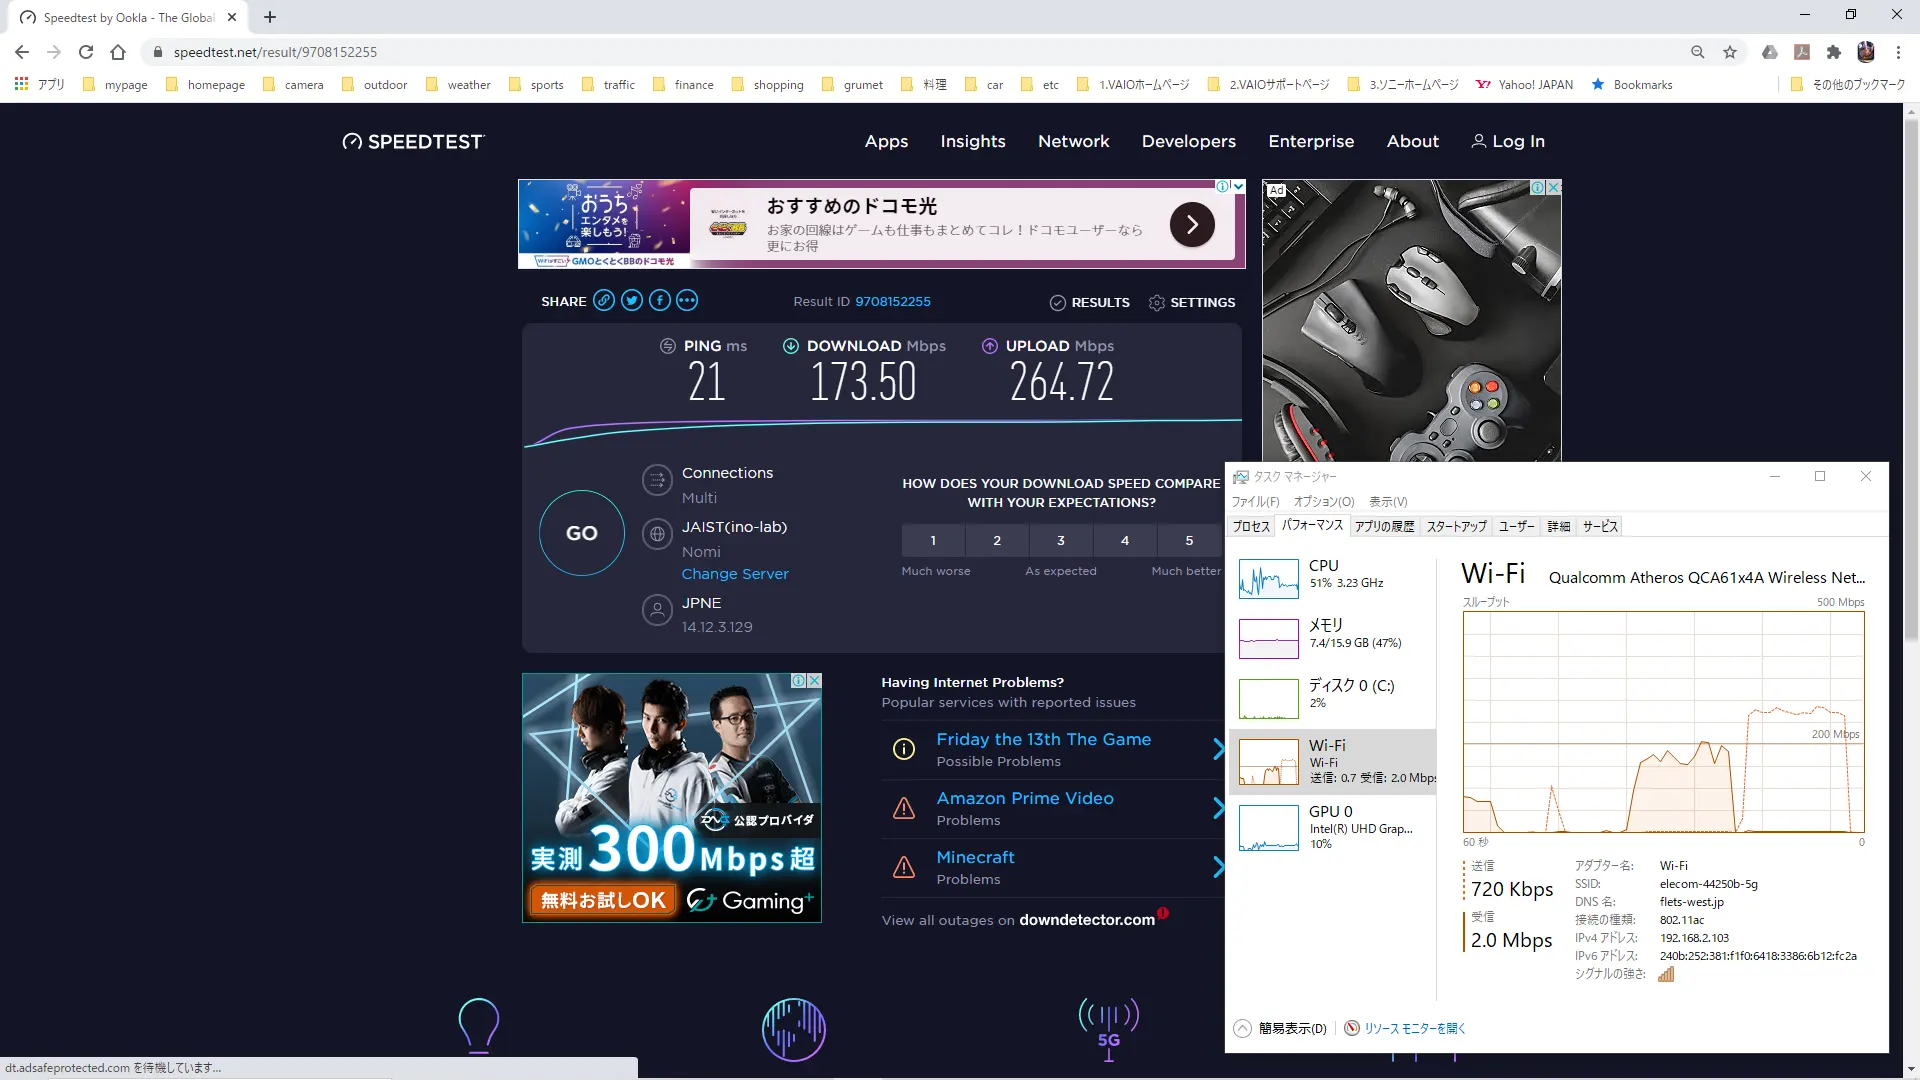Click the ISP user icon next to JPNE
Image resolution: width=1920 pixels, height=1080 pixels.
point(657,609)
